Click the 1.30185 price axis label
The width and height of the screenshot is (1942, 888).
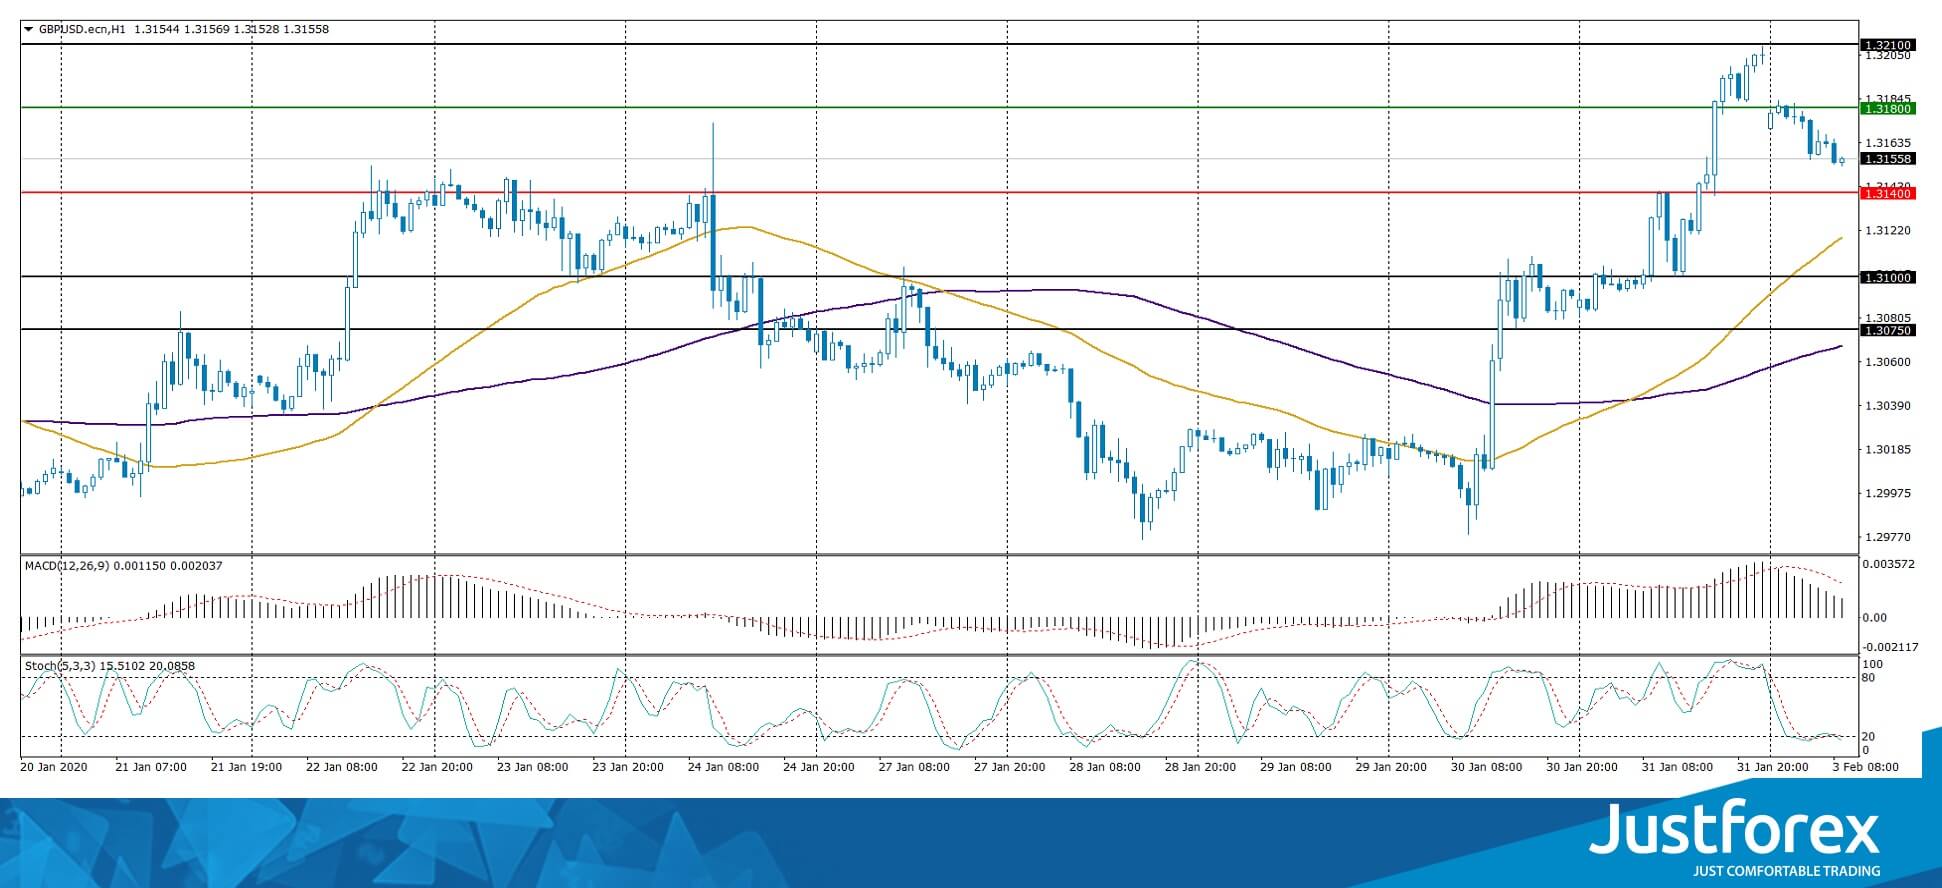(1888, 450)
